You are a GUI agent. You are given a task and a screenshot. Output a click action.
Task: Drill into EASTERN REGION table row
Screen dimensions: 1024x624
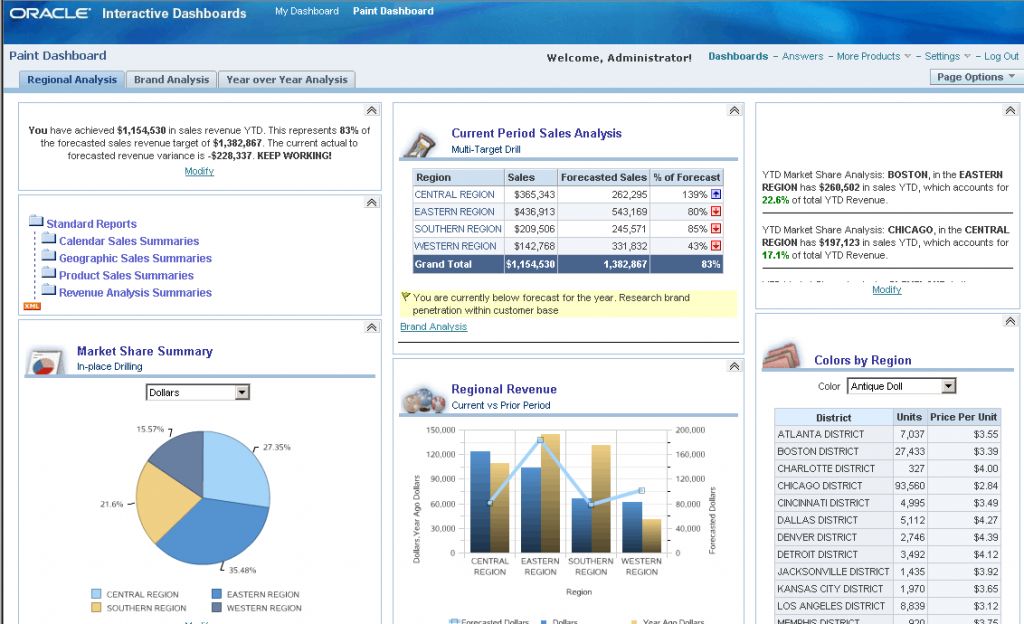pos(454,211)
